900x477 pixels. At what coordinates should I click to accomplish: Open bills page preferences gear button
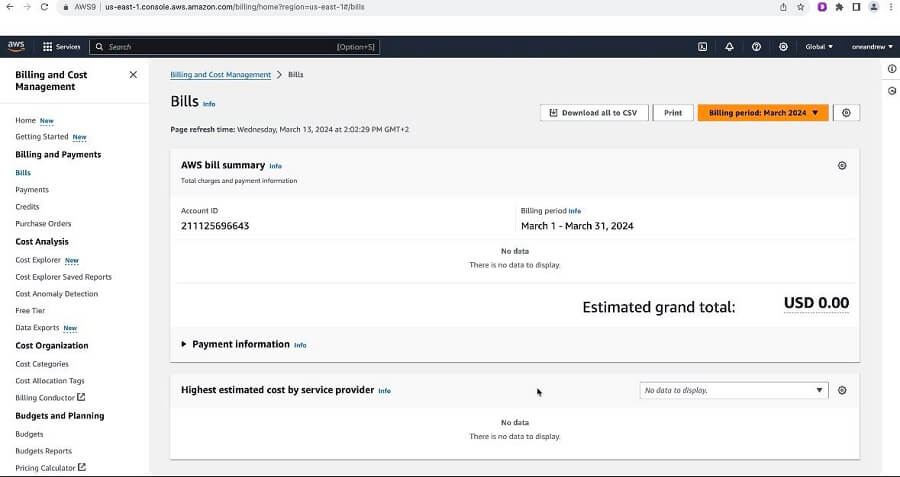pyautogui.click(x=846, y=113)
